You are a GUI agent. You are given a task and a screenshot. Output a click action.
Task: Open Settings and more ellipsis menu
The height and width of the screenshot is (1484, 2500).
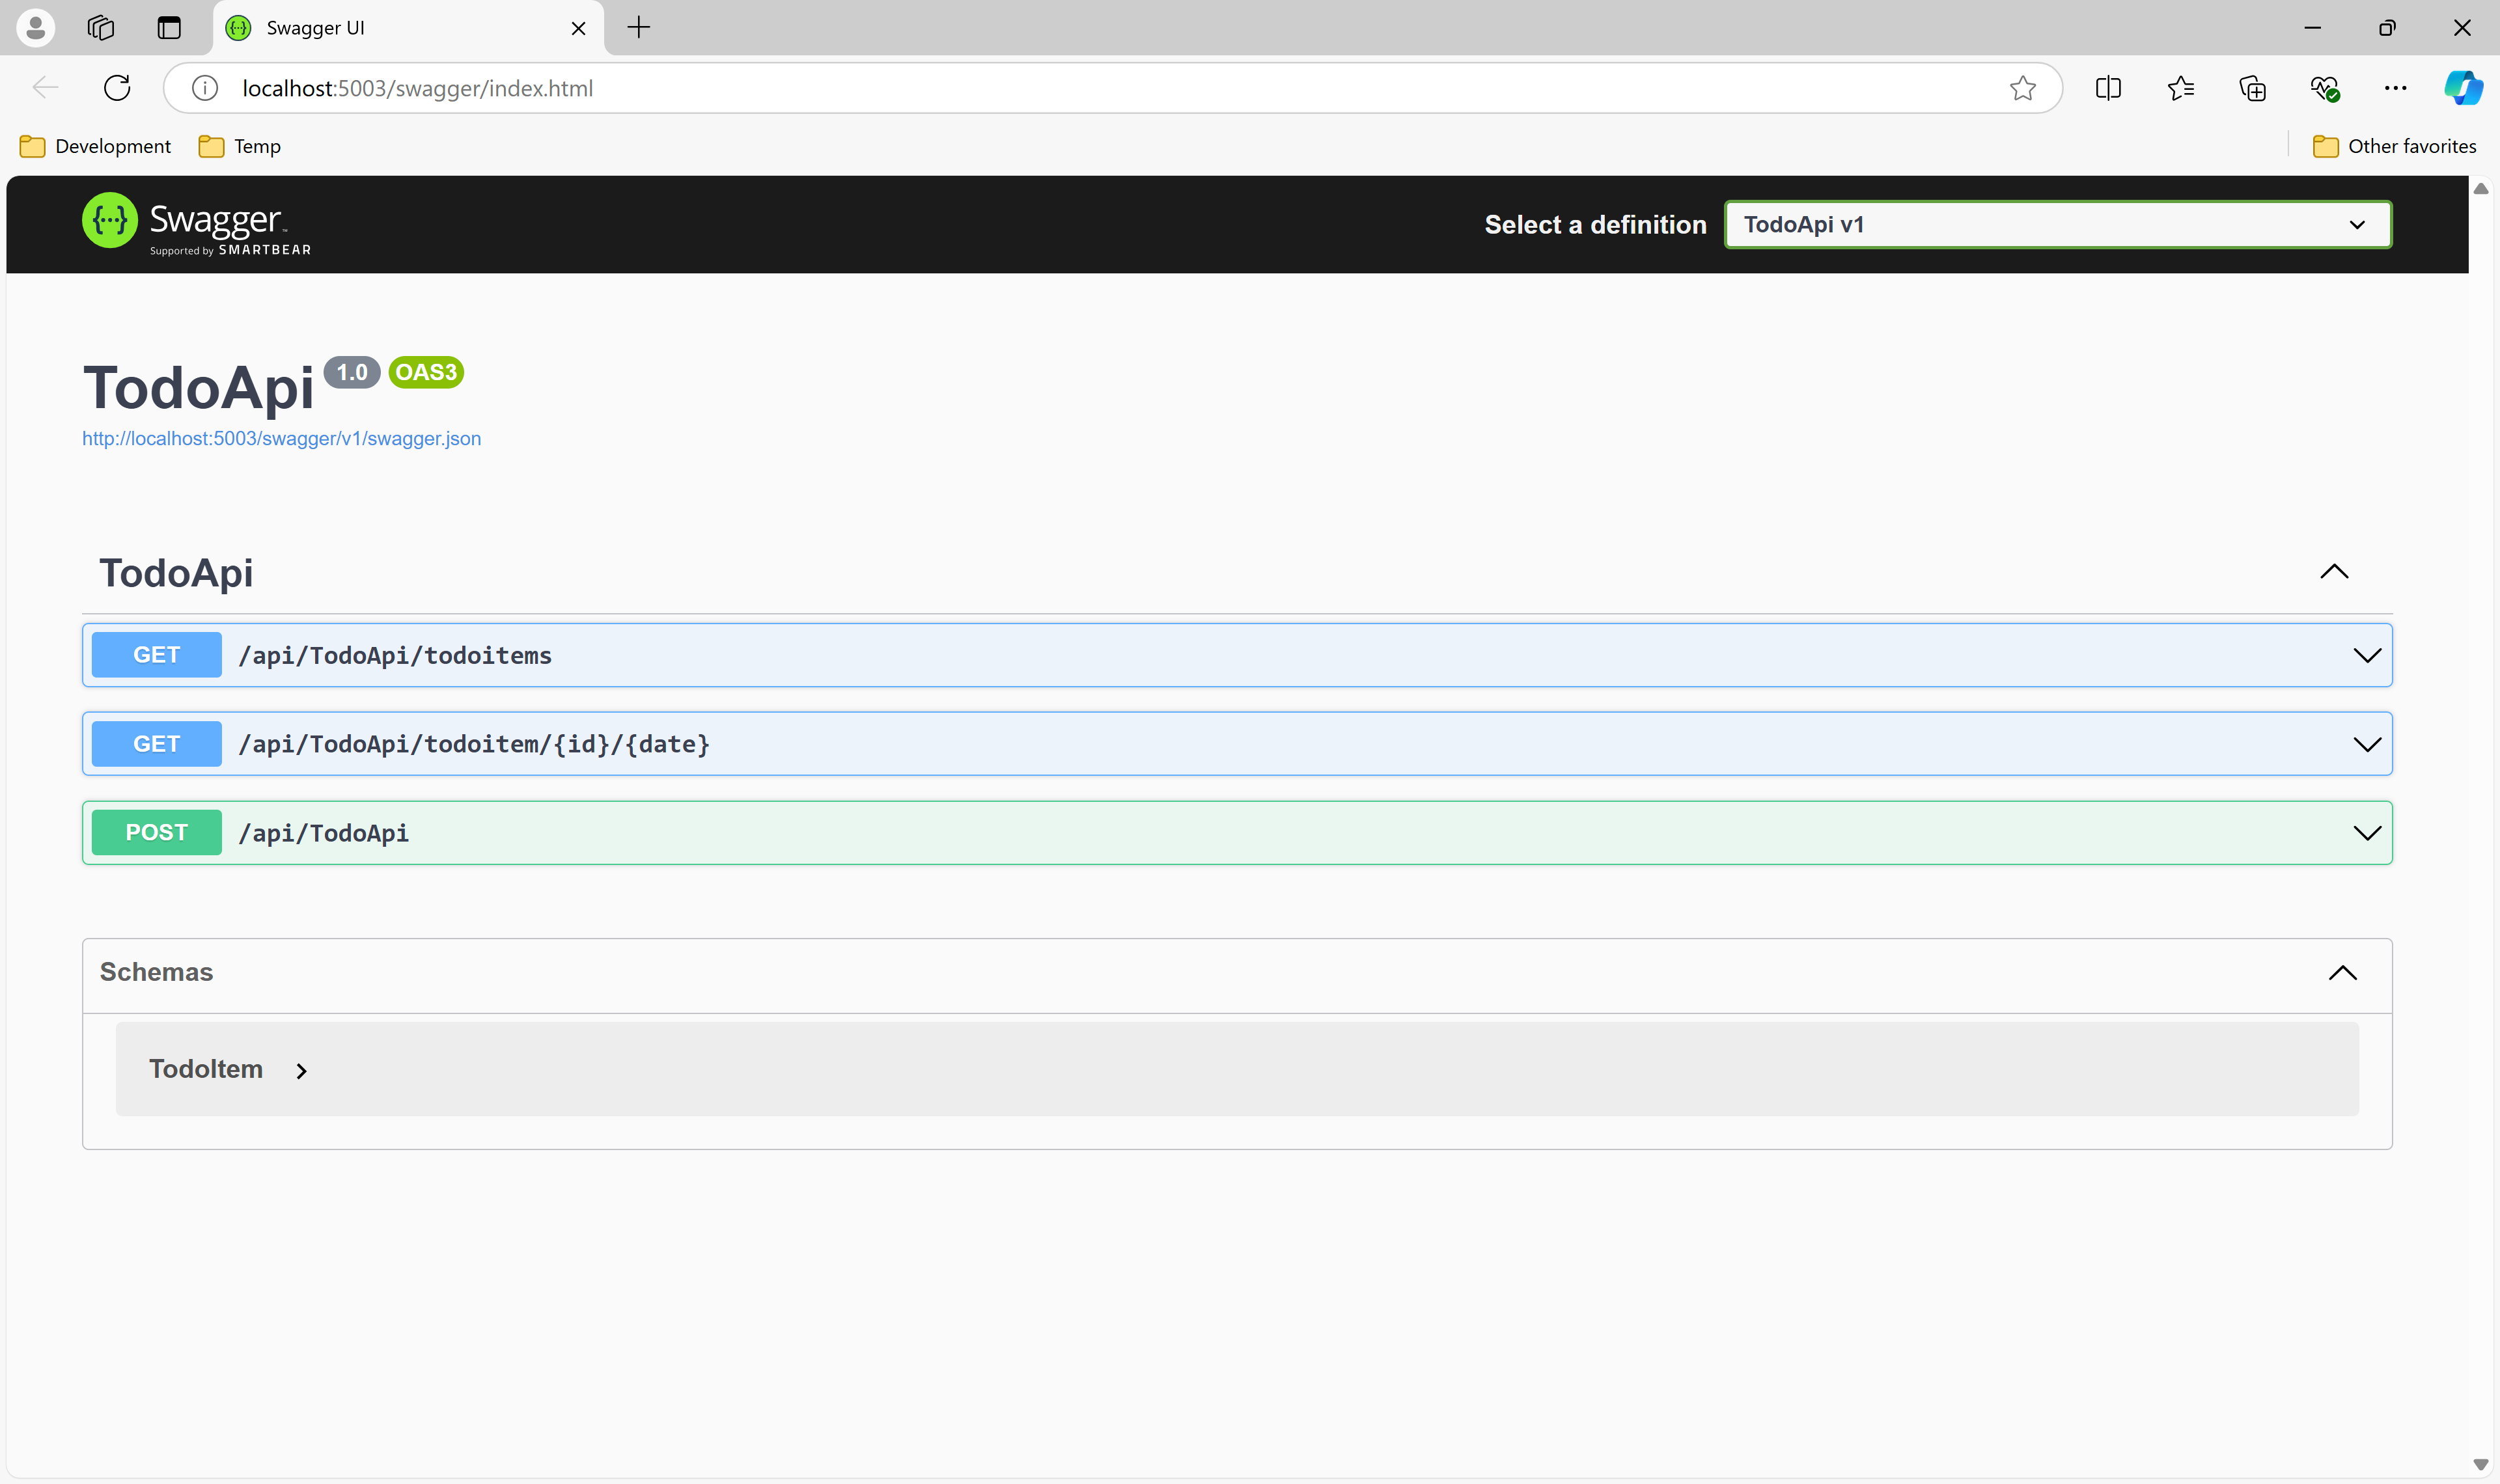(x=2395, y=88)
